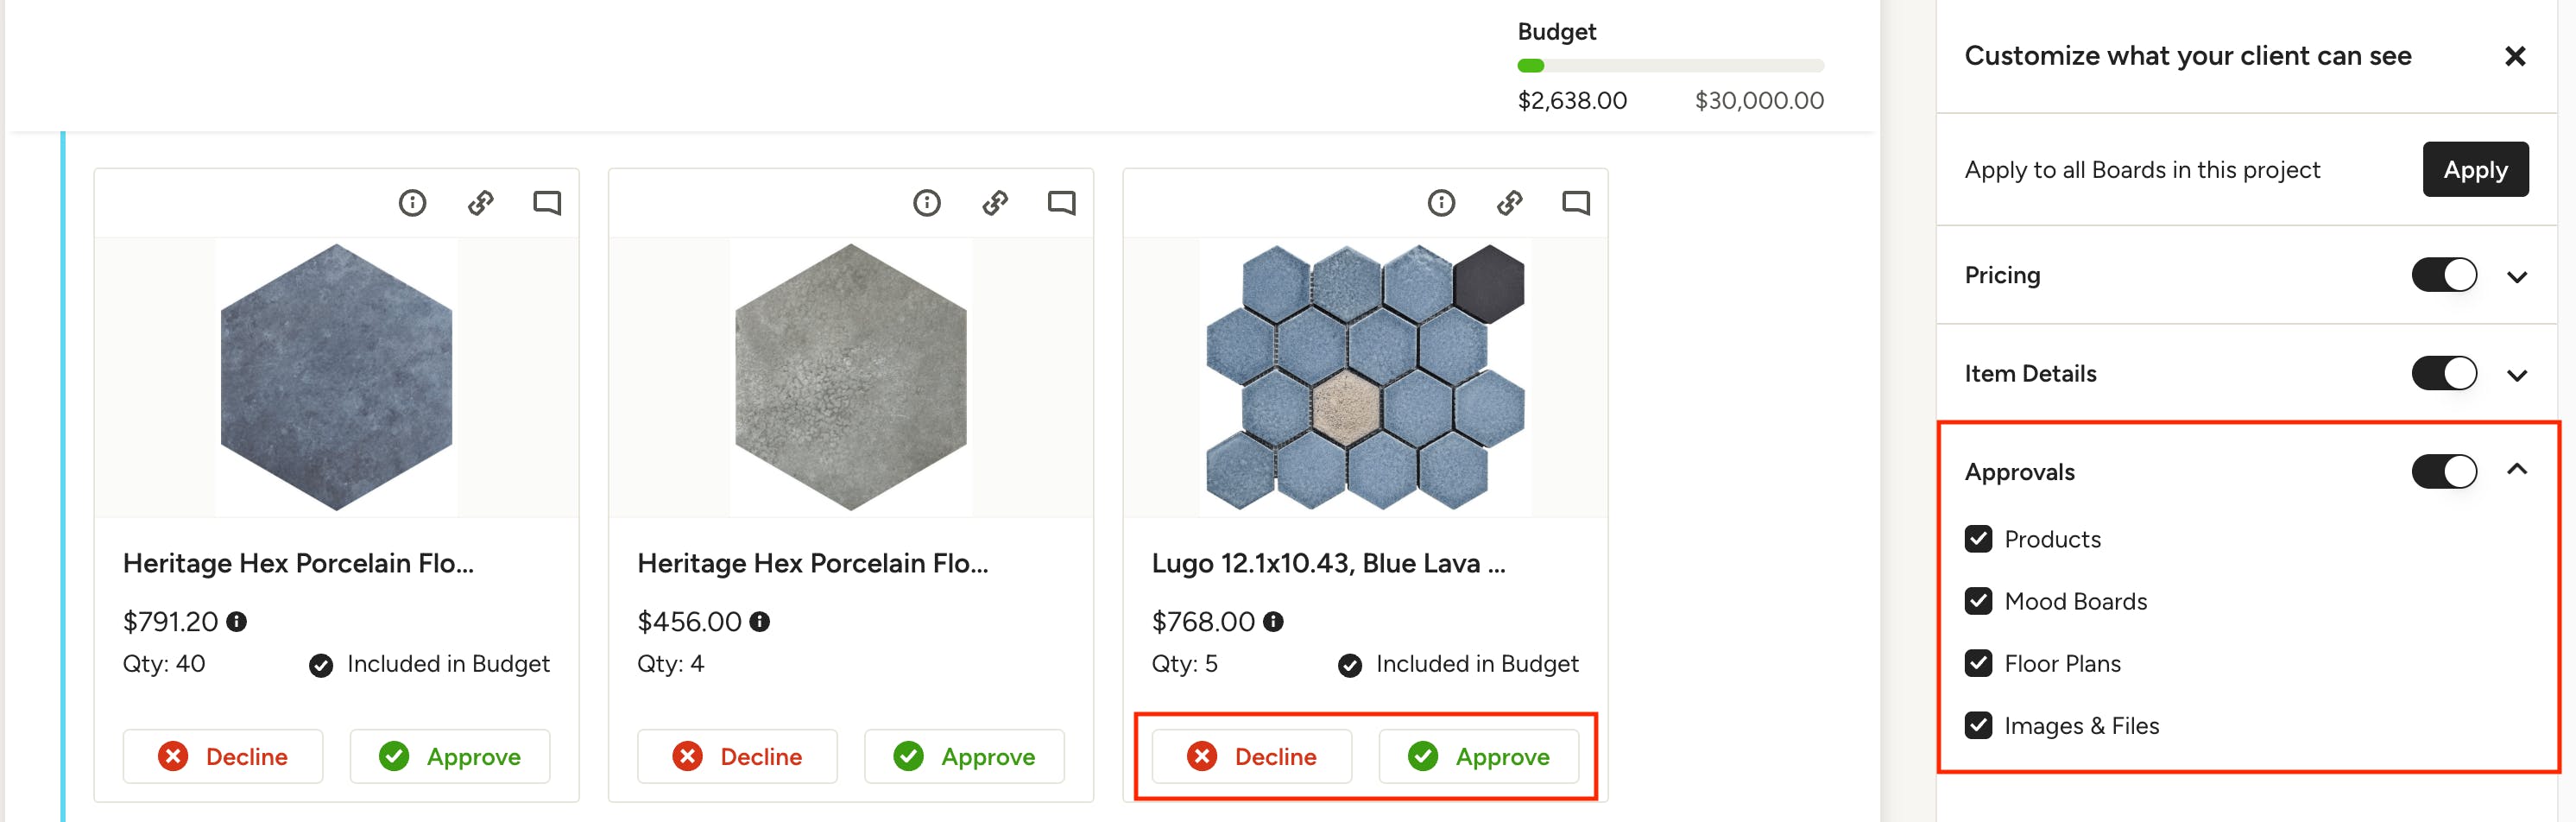This screenshot has width=2576, height=822.
Task: Toggle the Approvals switch
Action: (2443, 471)
